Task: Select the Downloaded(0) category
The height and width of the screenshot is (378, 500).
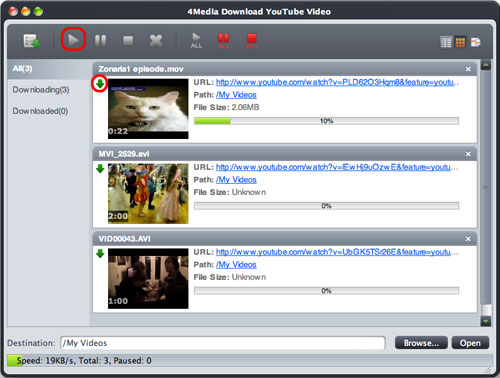Action: point(49,111)
